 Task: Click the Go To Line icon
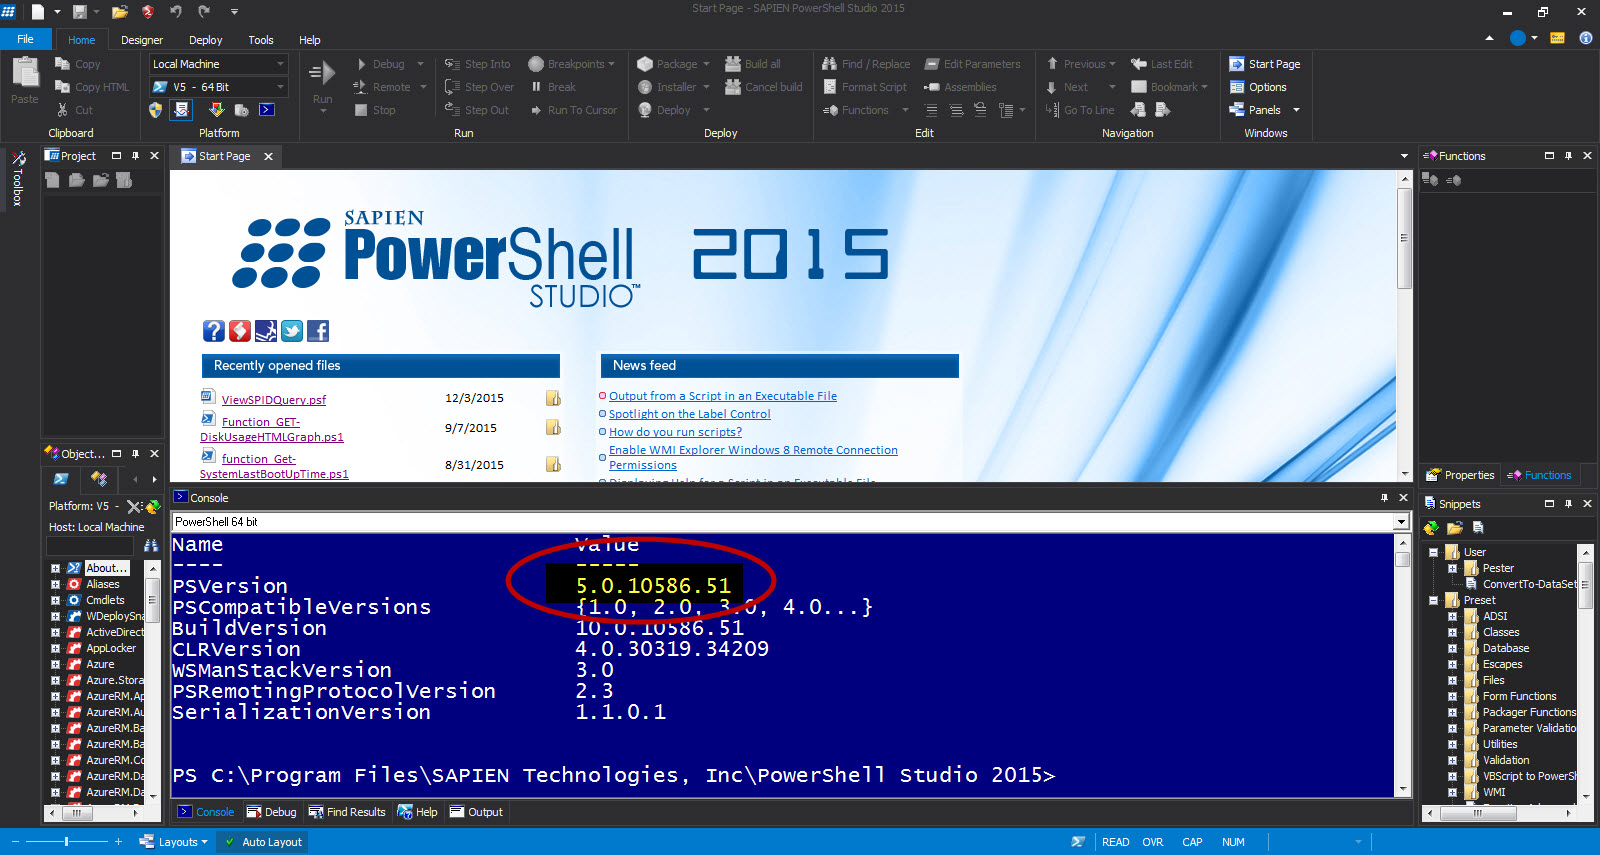[x=1052, y=110]
